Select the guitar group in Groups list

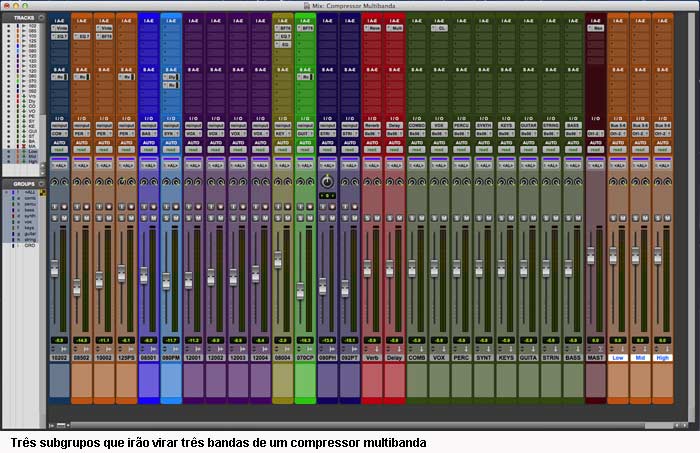tap(30, 233)
